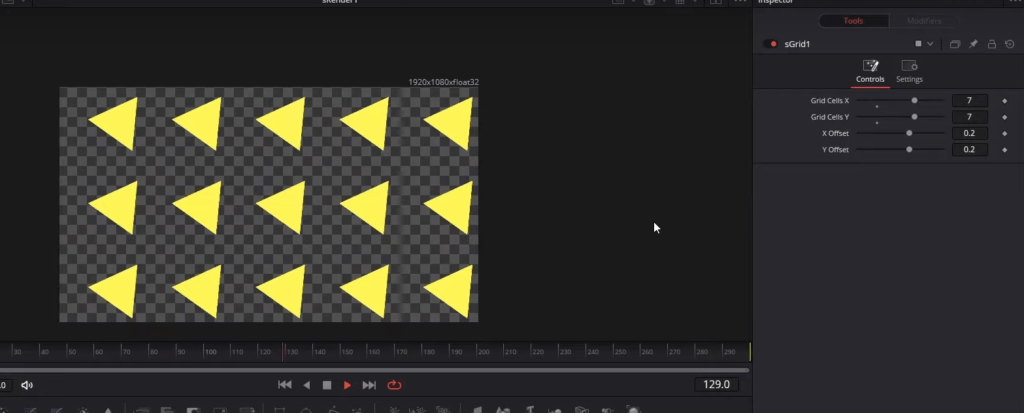Open the tile color dropdown chevron
The image size is (1024, 413).
coord(930,44)
